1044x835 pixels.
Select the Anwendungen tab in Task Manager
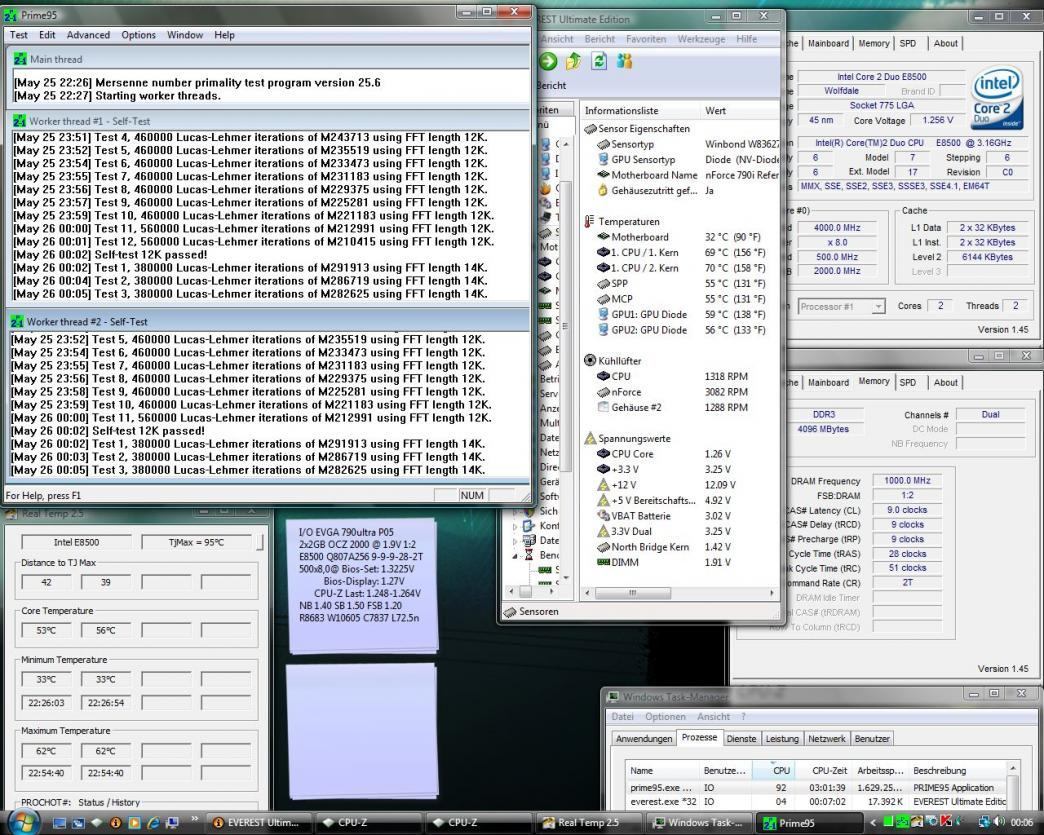tap(644, 739)
